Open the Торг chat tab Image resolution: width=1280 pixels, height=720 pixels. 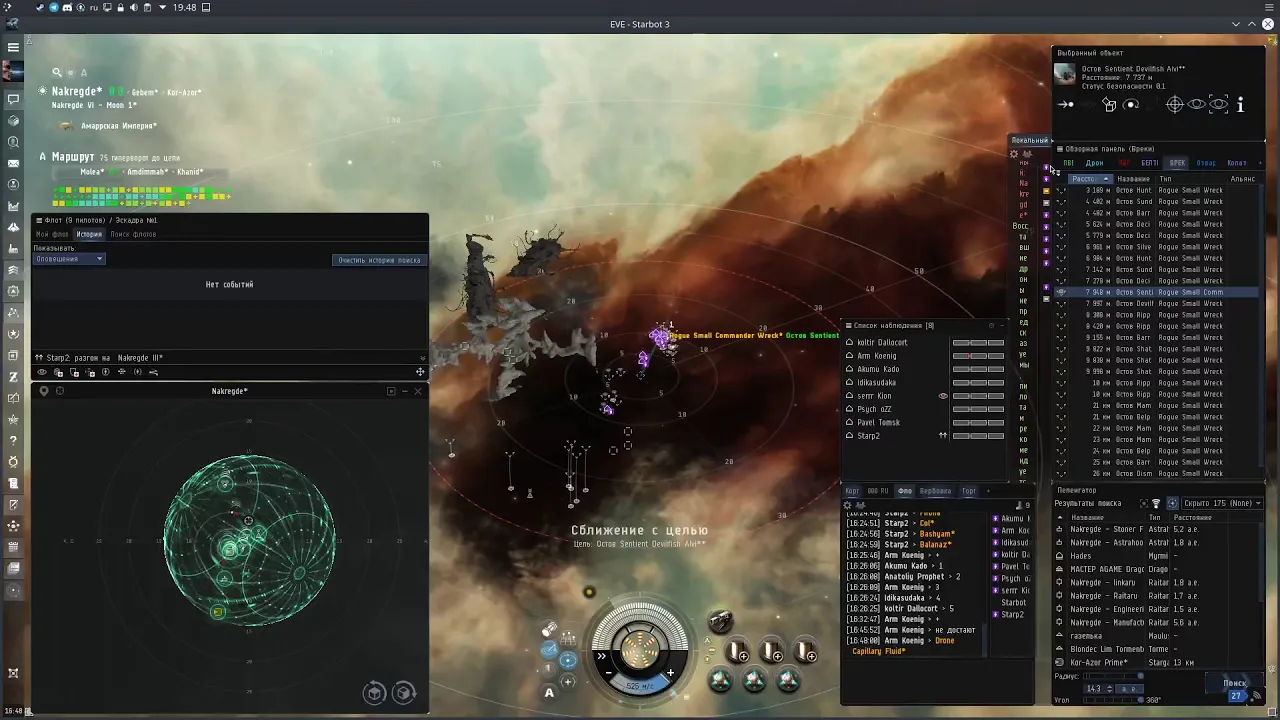coord(968,491)
